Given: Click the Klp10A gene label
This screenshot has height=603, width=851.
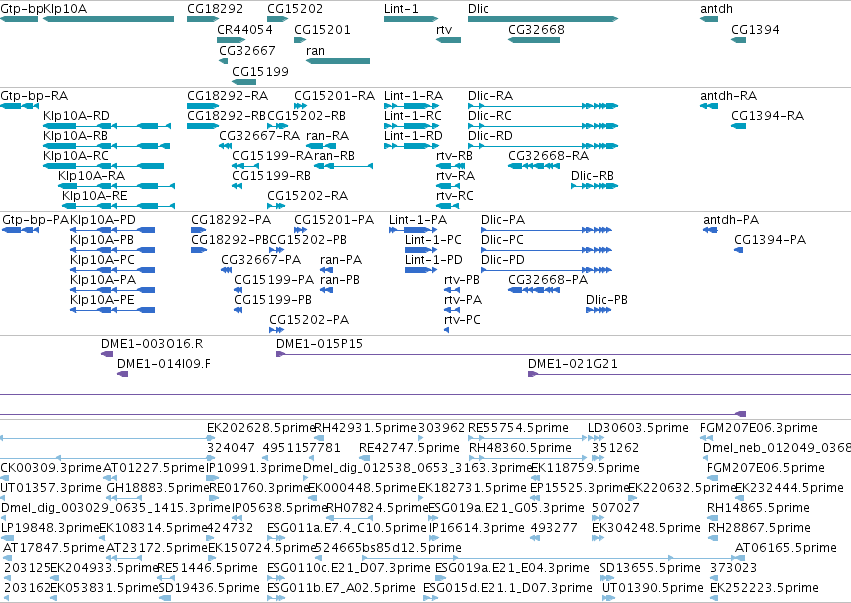Looking at the screenshot, I should tap(65, 9).
